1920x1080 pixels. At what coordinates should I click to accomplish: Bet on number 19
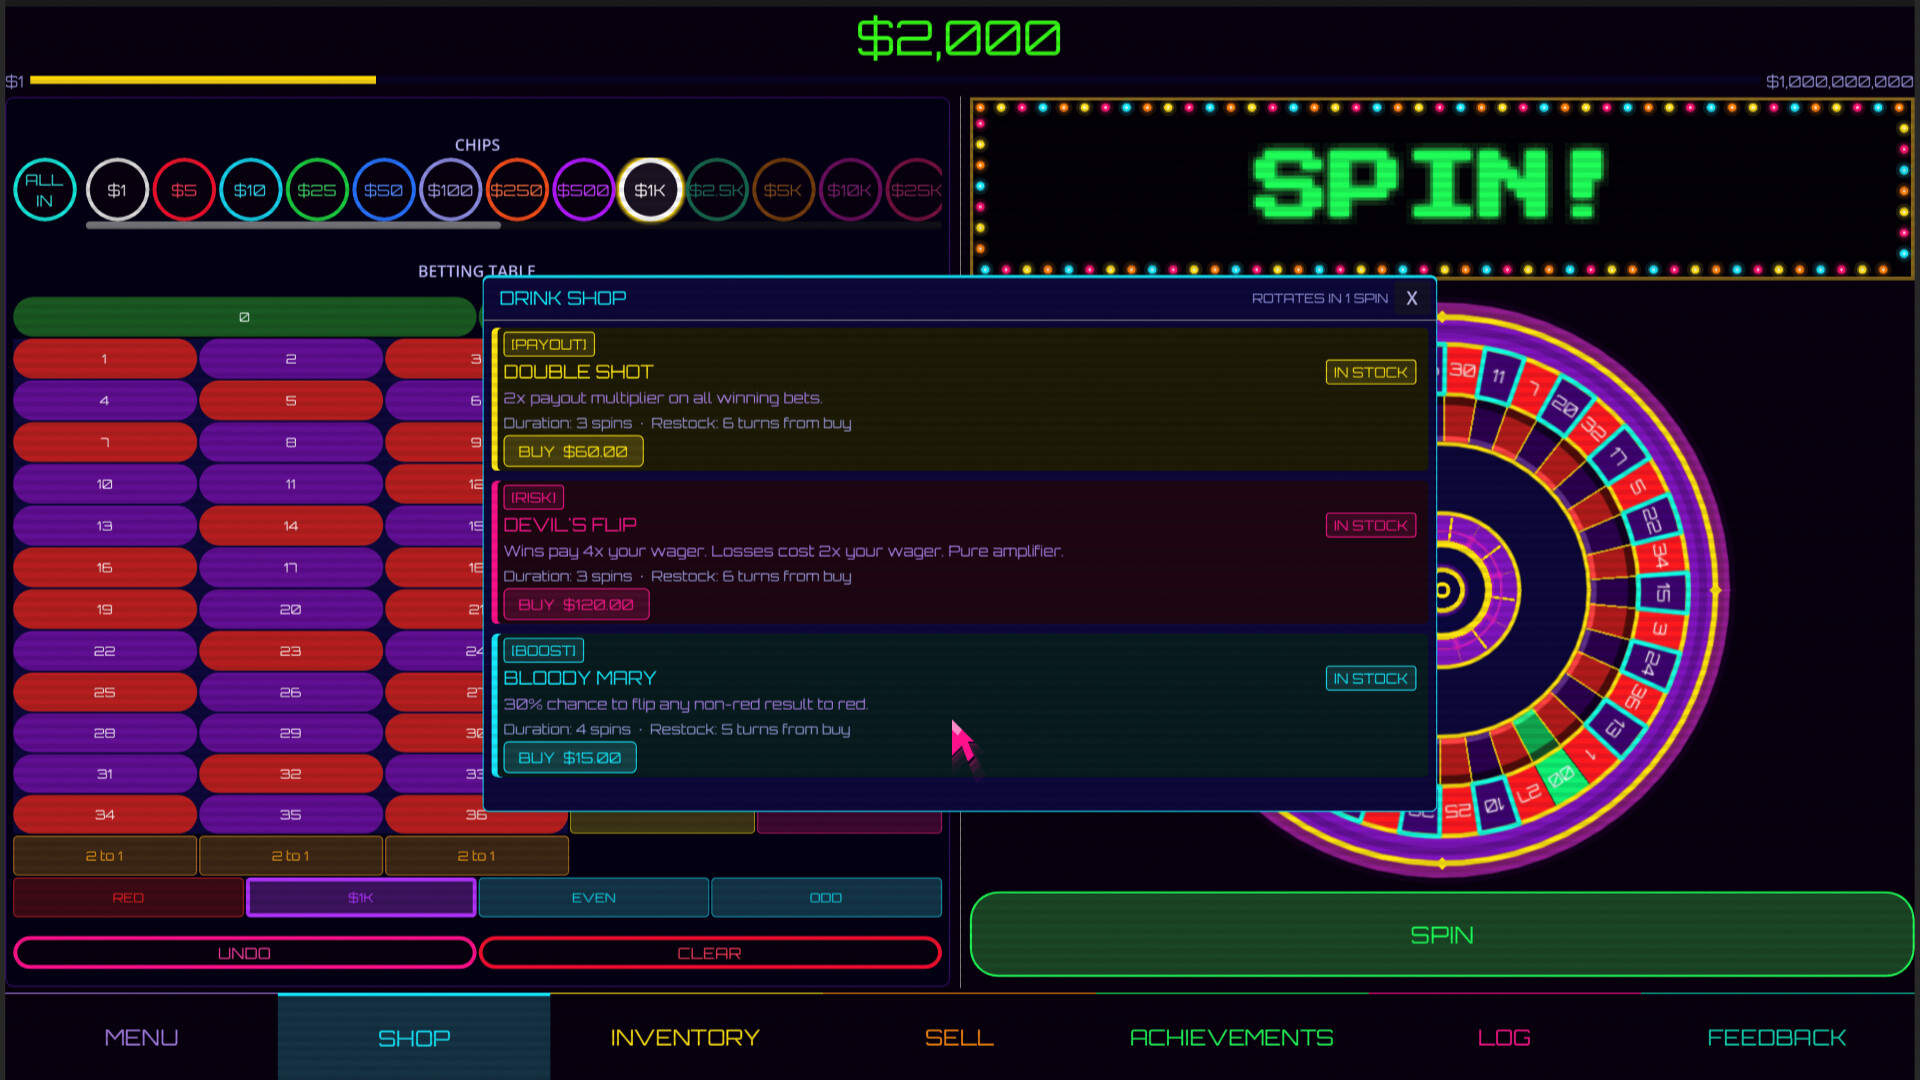(x=105, y=609)
